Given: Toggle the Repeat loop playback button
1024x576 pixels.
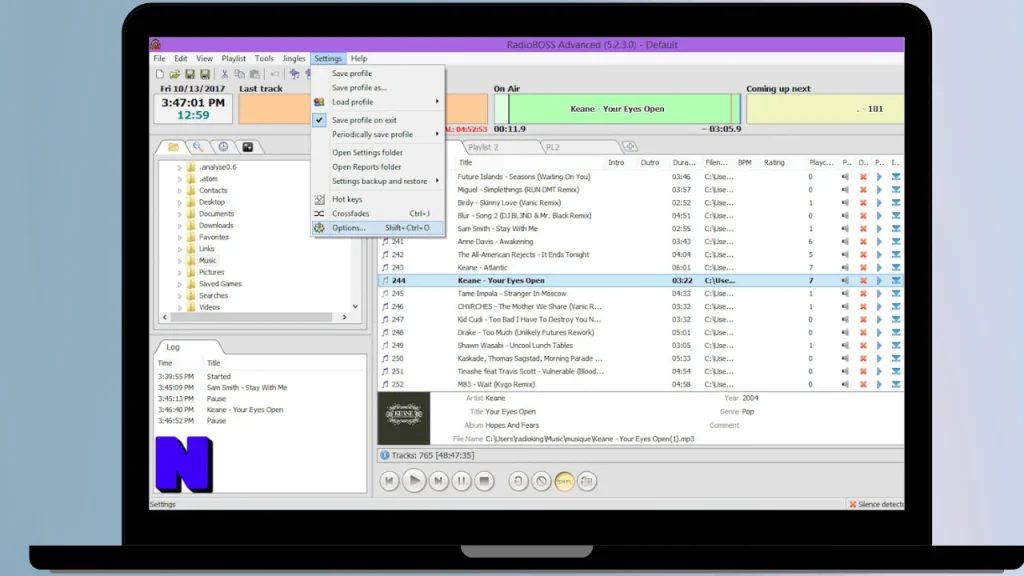Looking at the screenshot, I should tap(518, 481).
